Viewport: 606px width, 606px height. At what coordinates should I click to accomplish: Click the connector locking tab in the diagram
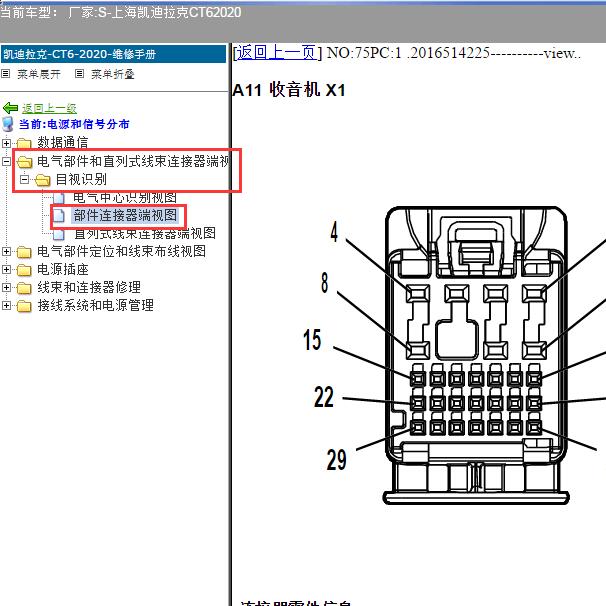tap(476, 245)
